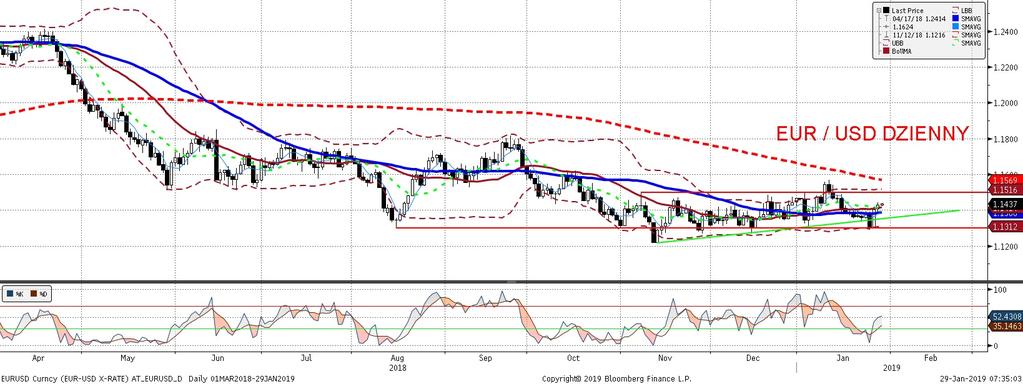The image size is (1023, 384).
Task: Select the red dashed SMAVG icon
Action: pos(955,35)
